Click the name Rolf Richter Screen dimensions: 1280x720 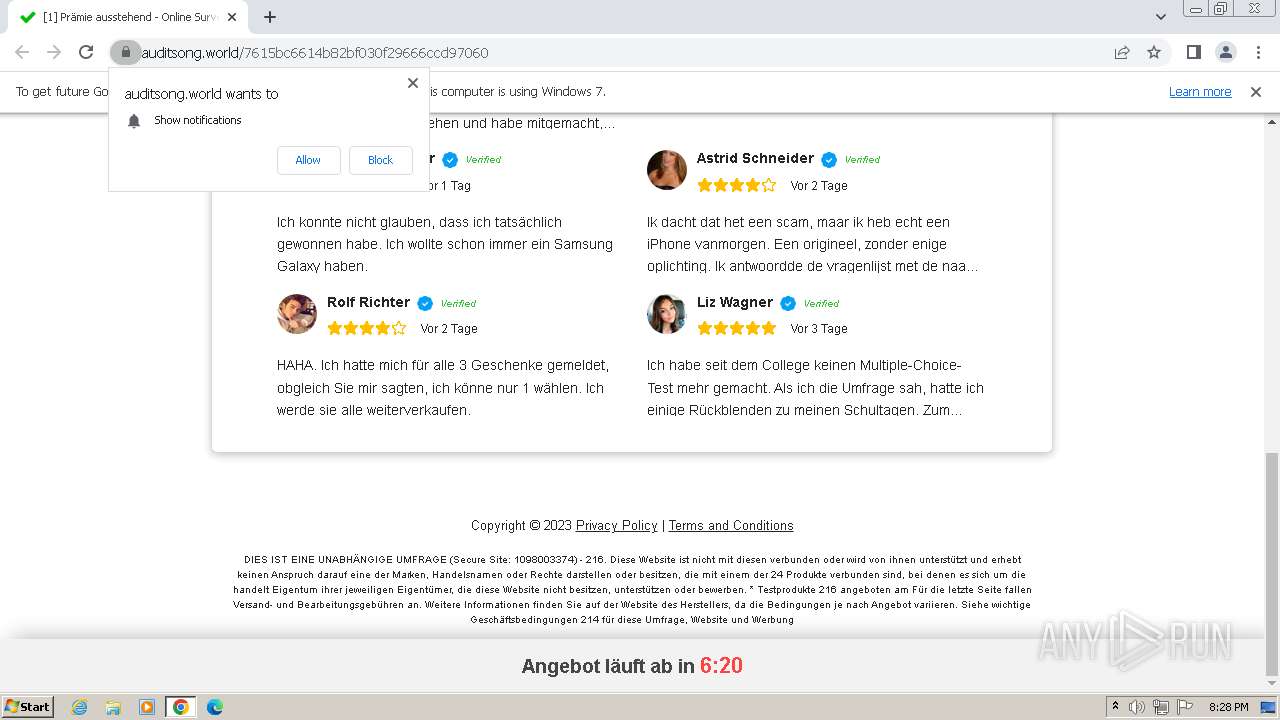tap(368, 302)
